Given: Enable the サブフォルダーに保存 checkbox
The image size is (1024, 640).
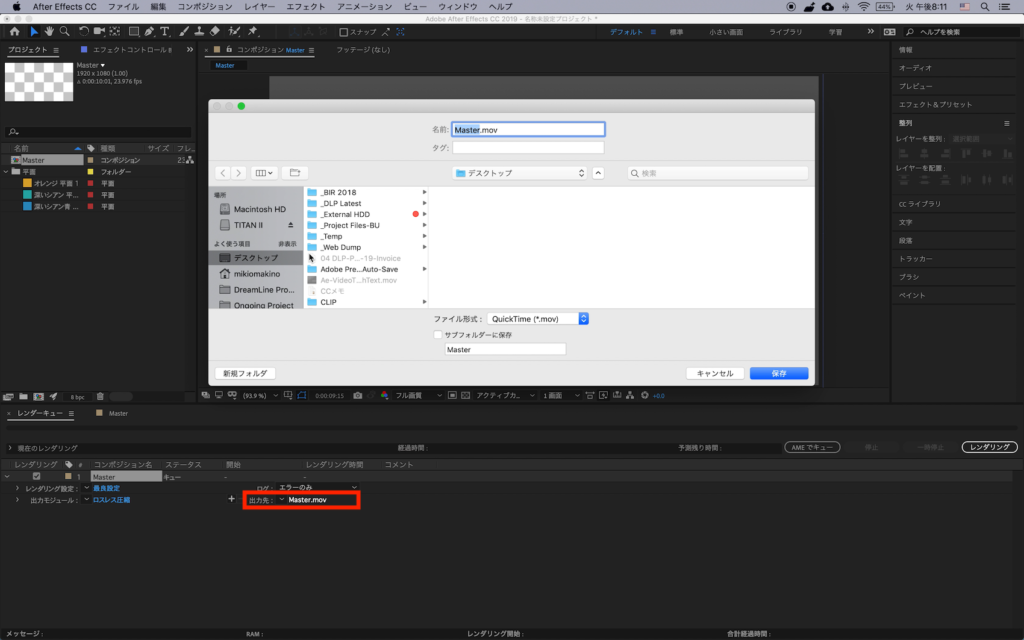Looking at the screenshot, I should tap(438, 335).
